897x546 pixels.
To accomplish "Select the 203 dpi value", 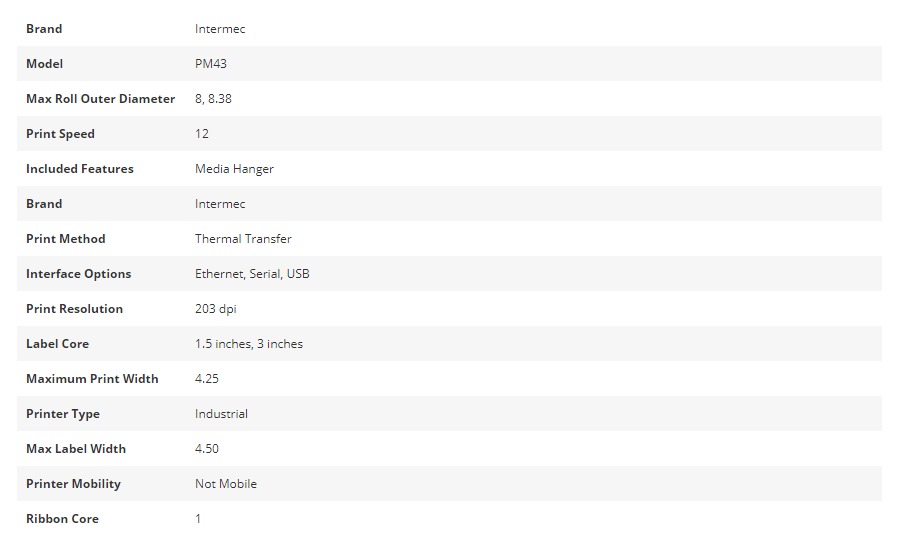I will [x=215, y=309].
